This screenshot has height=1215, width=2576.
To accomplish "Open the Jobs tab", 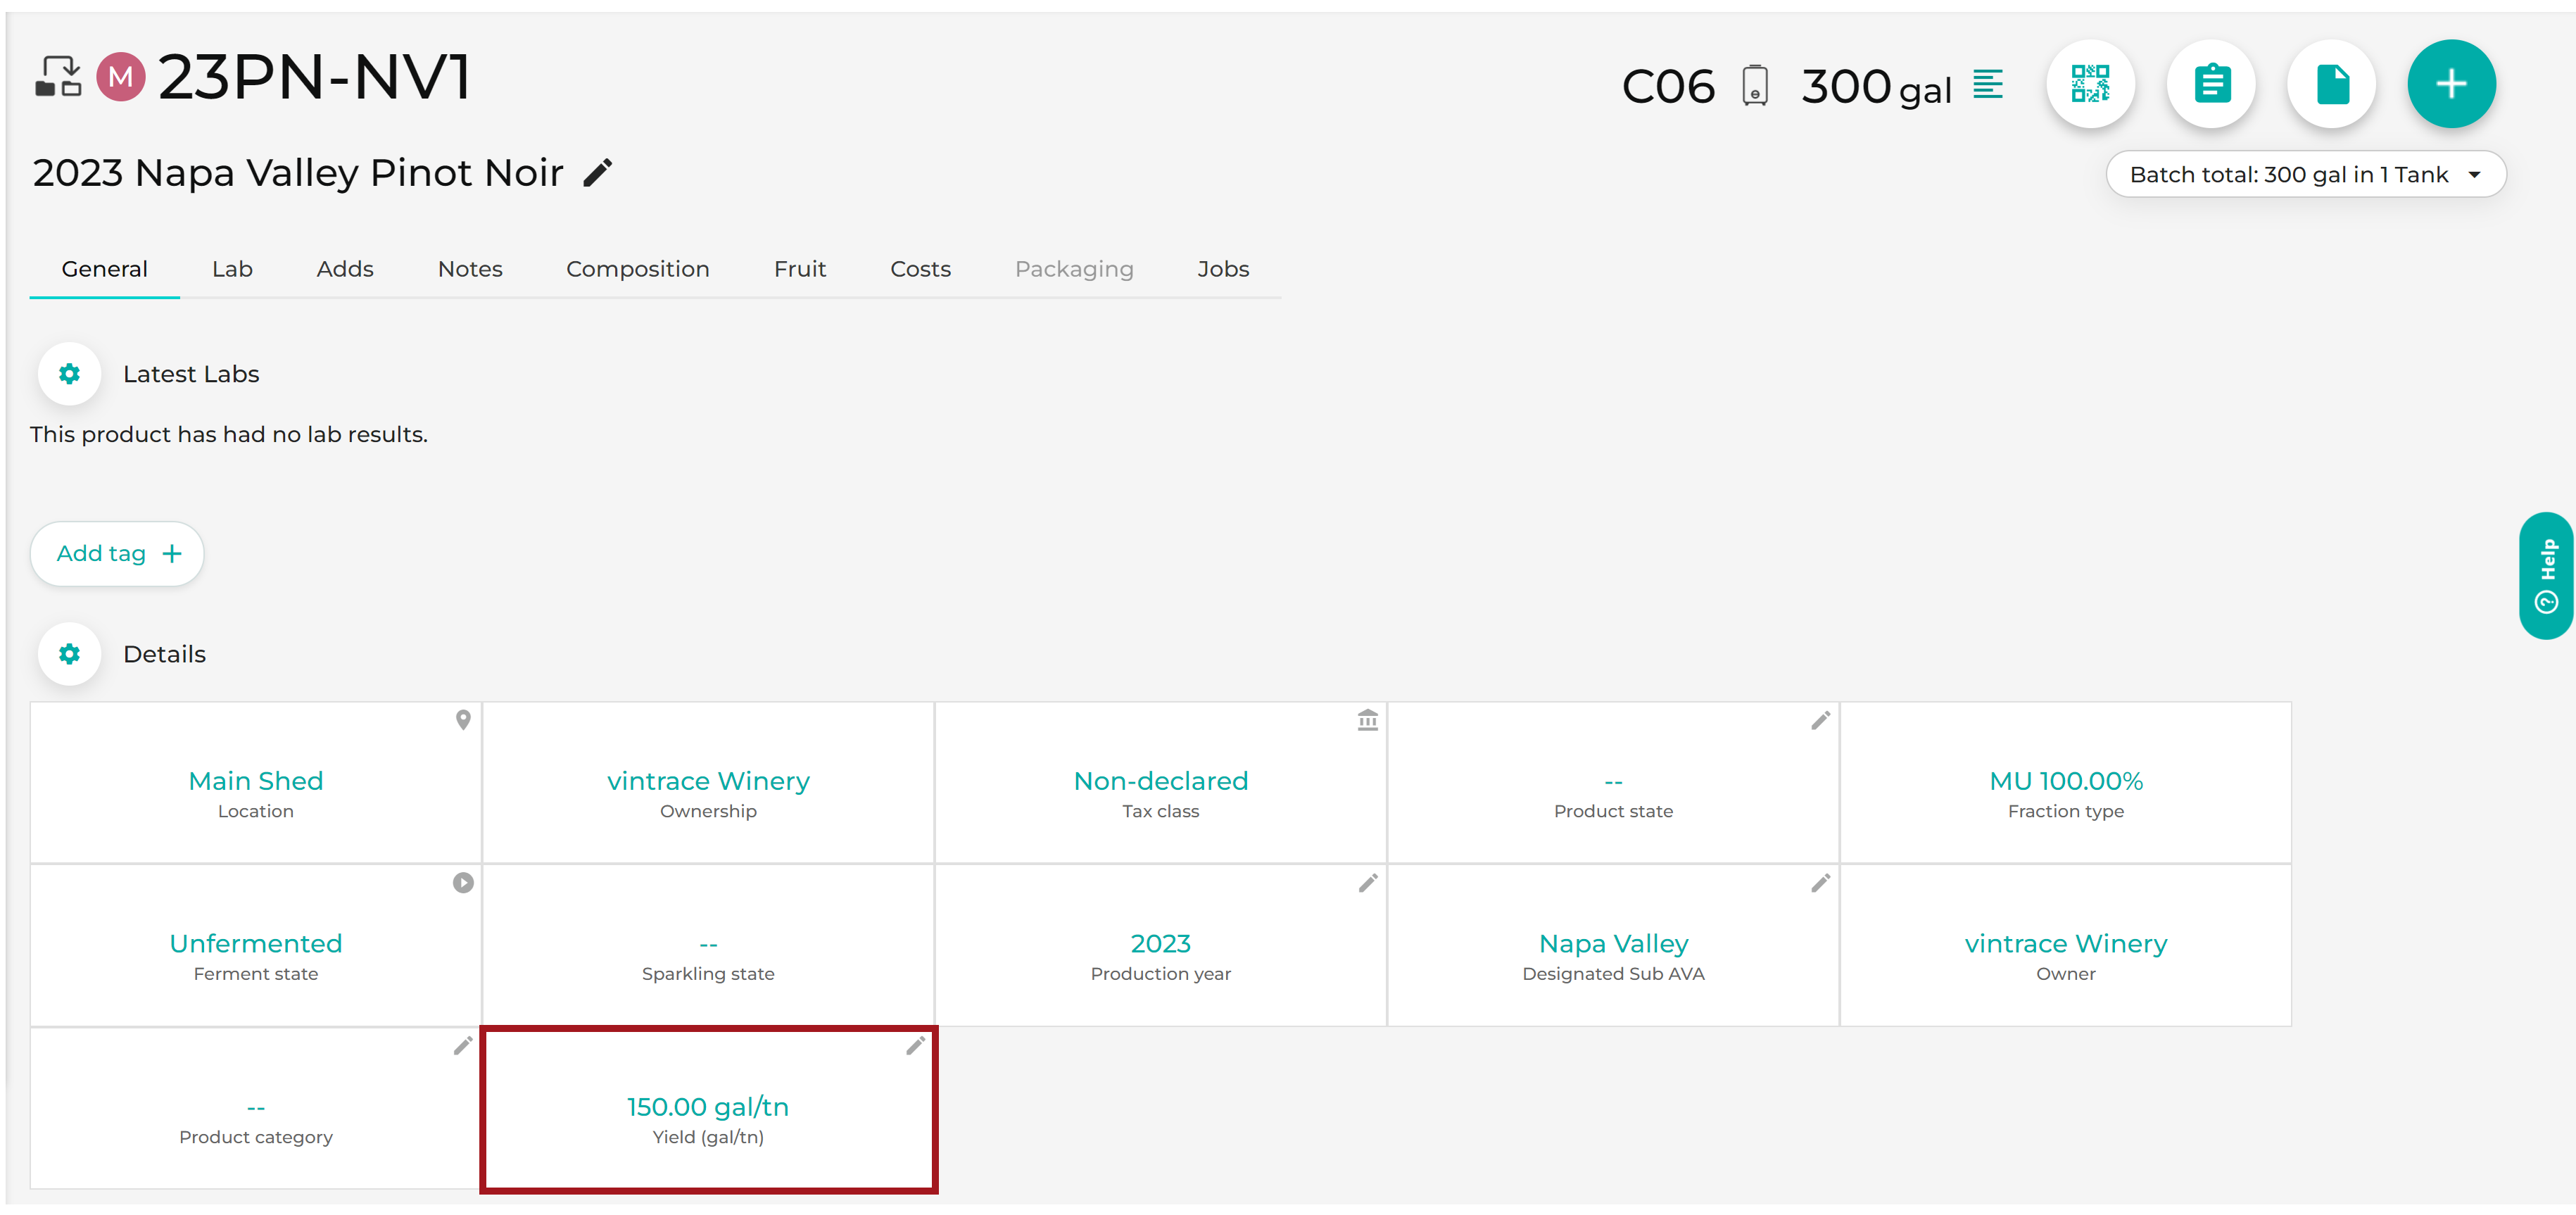I will pyautogui.click(x=1223, y=269).
